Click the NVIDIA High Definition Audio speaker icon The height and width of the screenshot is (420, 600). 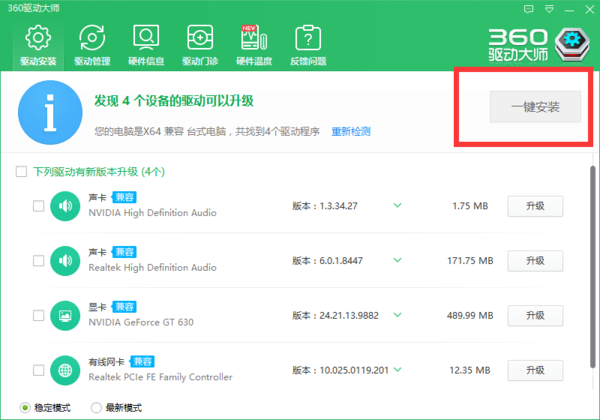tap(65, 206)
